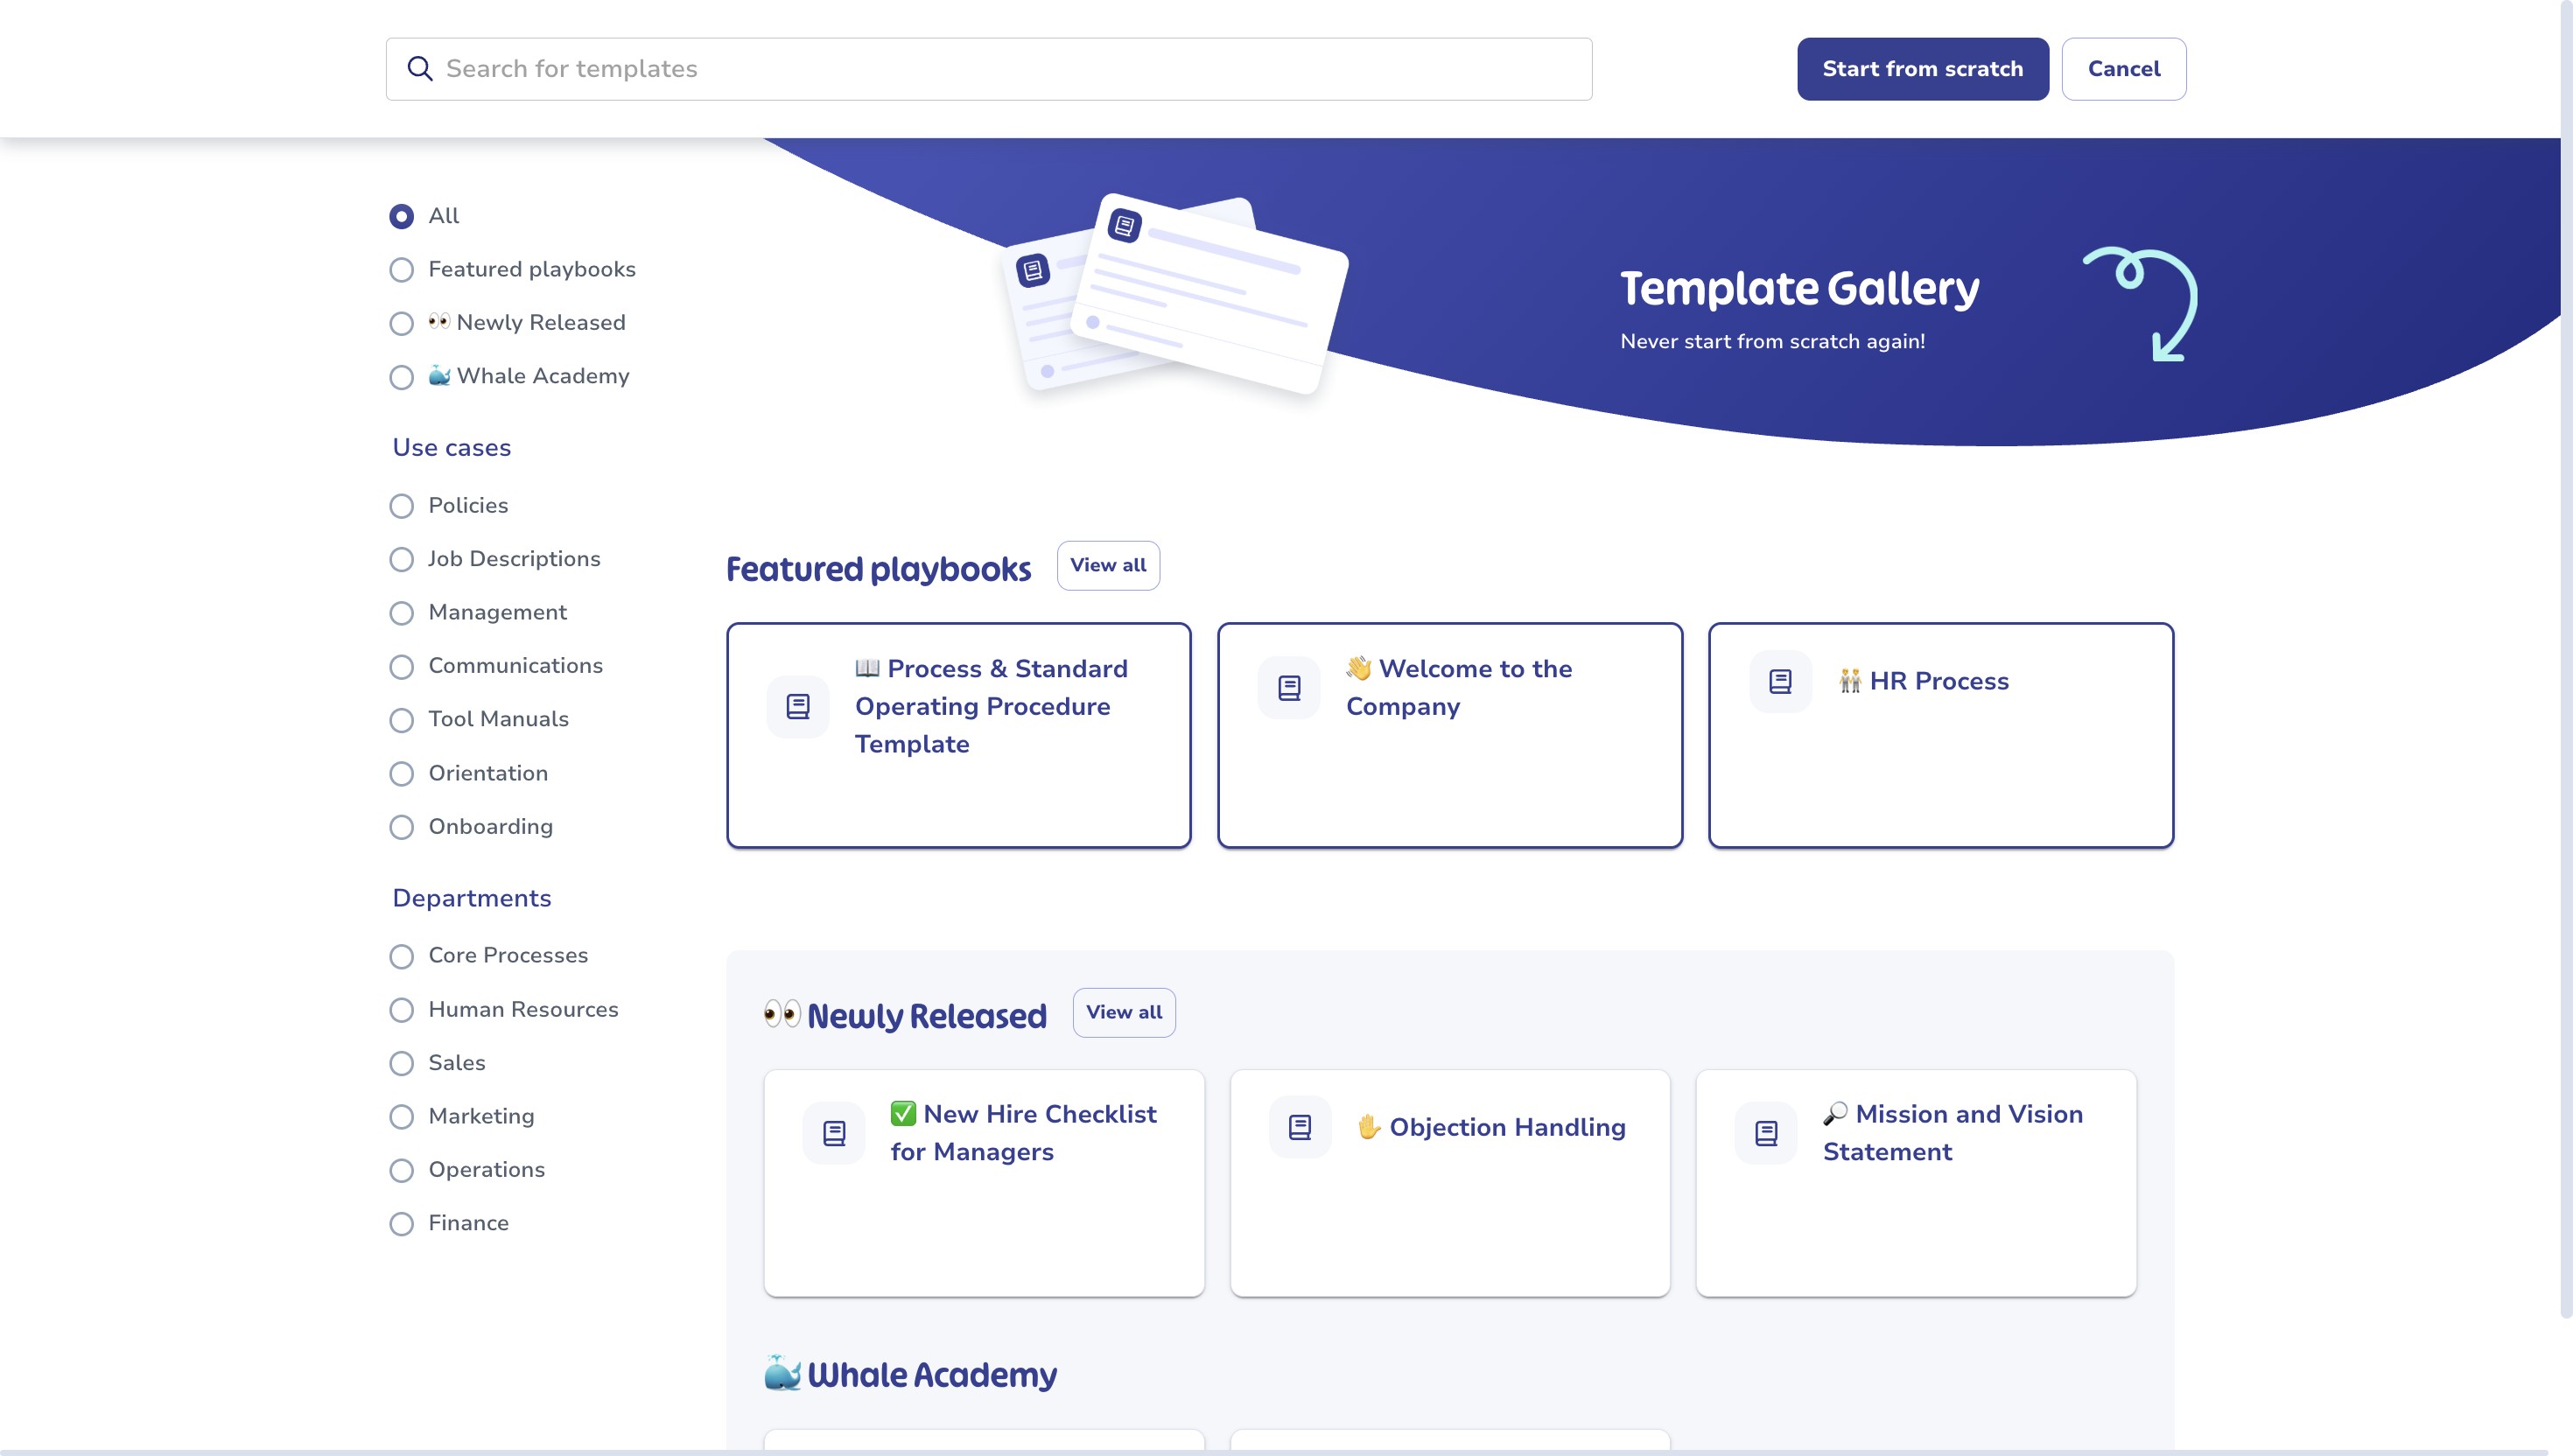Click the eyes emoji beside Newly Released heading
This screenshot has width=2573, height=1456.
pos(782,1014)
